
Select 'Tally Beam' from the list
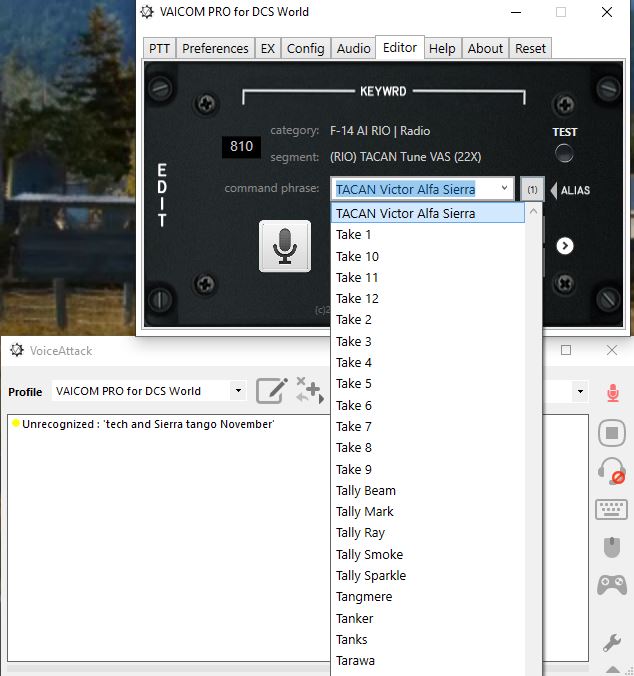coord(428,490)
